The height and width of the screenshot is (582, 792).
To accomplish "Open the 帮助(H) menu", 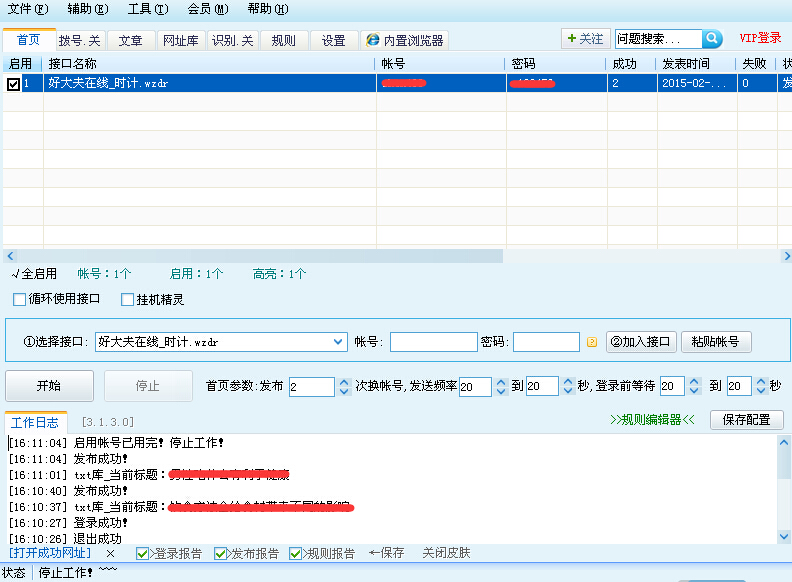I will point(268,9).
